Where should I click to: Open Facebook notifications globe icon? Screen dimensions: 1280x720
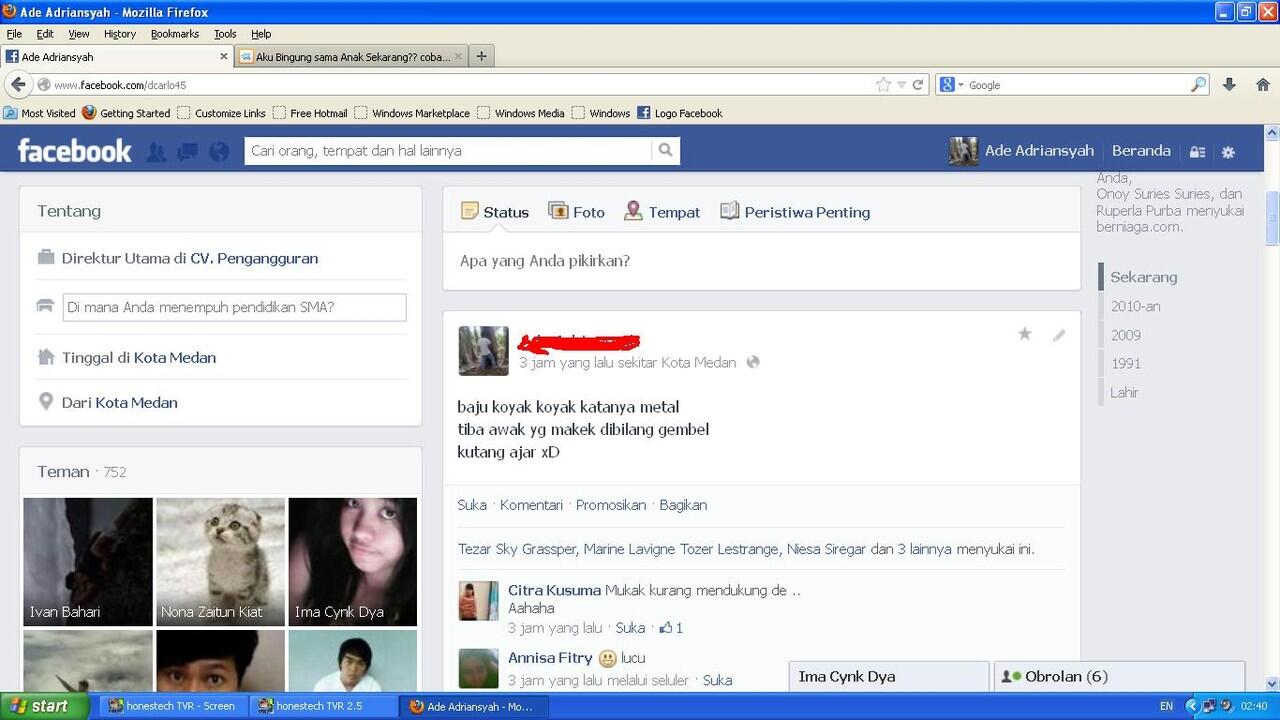(x=219, y=152)
